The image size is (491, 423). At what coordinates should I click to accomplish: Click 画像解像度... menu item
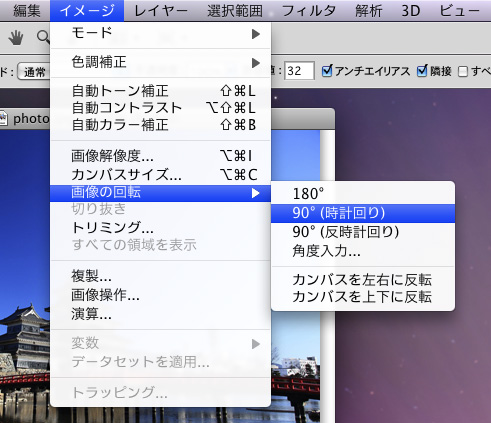coord(160,156)
